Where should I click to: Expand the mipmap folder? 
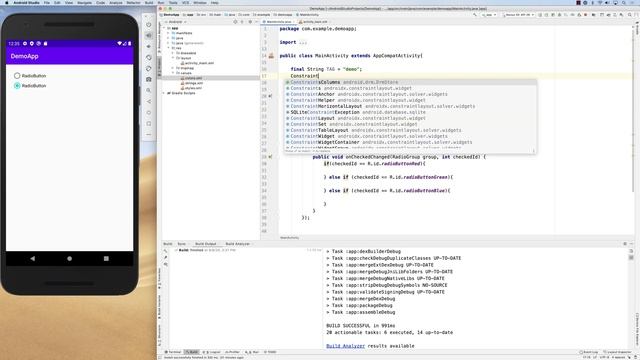click(x=173, y=68)
